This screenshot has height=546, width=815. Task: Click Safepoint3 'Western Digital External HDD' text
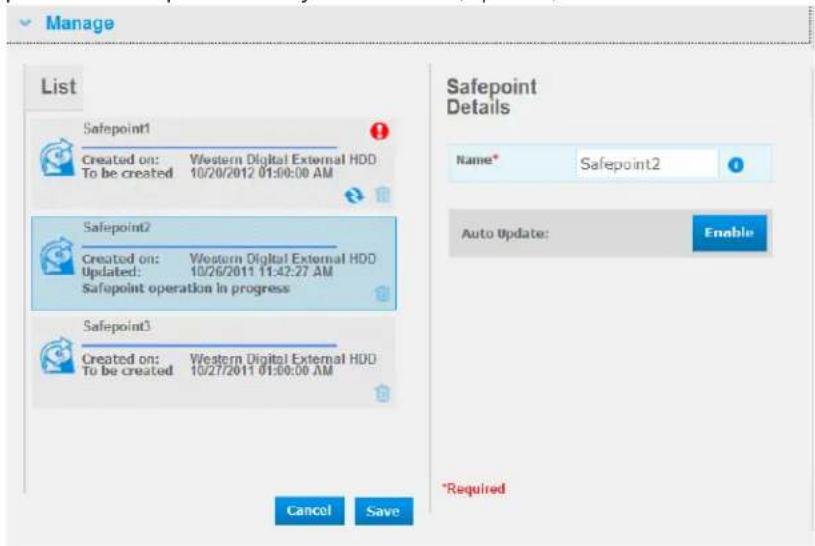coord(283,358)
